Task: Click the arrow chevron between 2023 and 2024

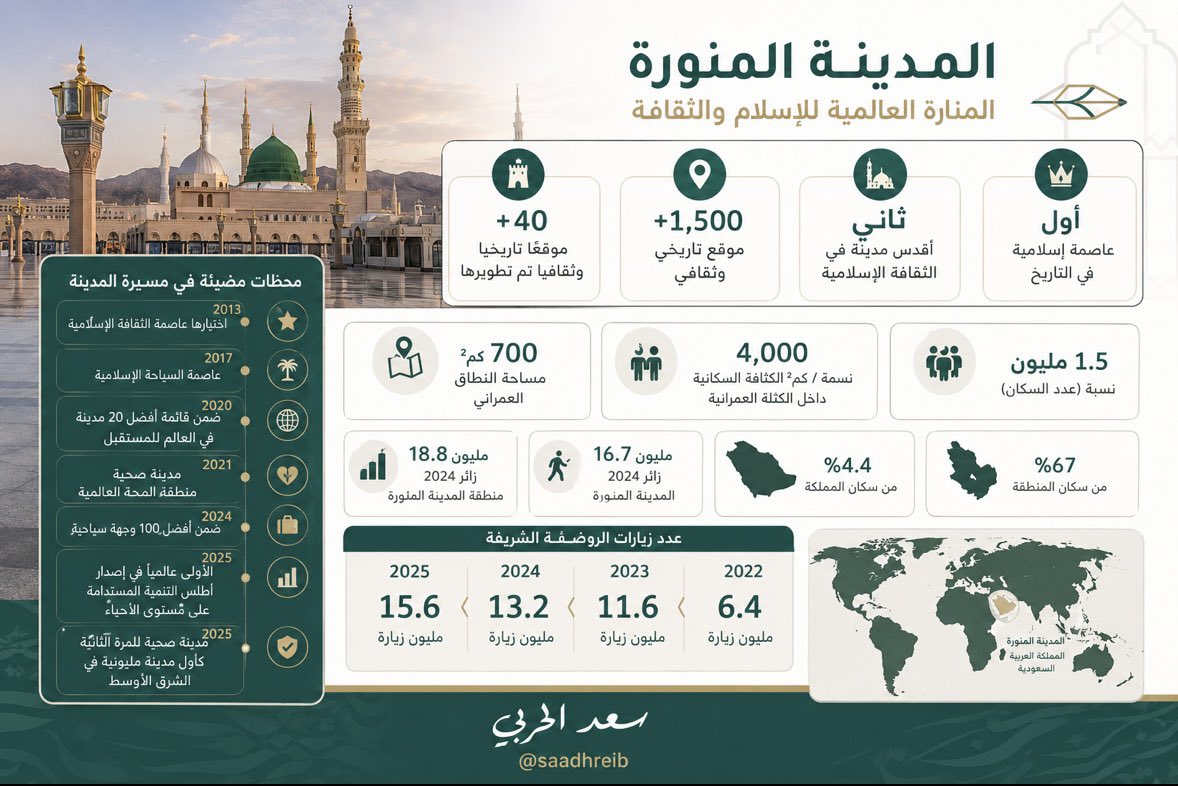Action: point(572,607)
